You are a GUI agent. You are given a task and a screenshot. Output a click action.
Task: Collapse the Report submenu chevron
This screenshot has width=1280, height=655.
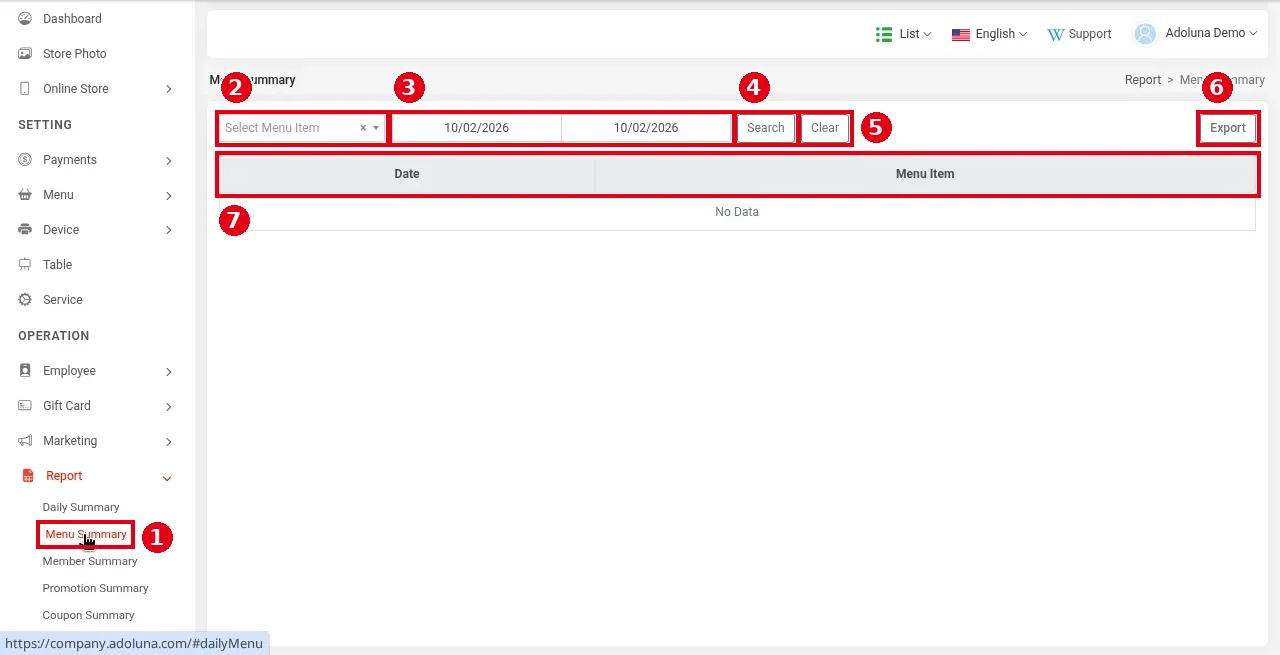(167, 477)
